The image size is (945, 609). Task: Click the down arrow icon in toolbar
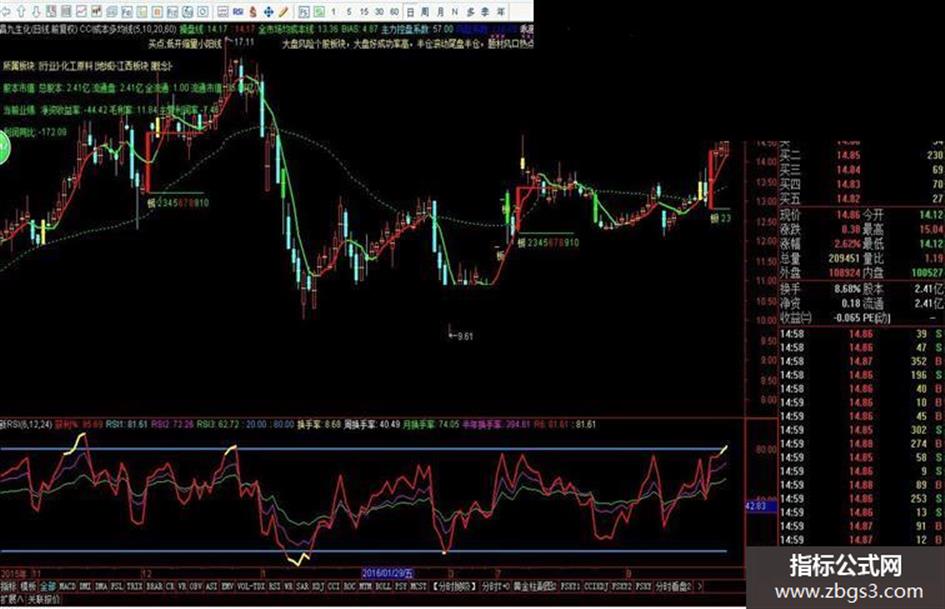(36, 11)
